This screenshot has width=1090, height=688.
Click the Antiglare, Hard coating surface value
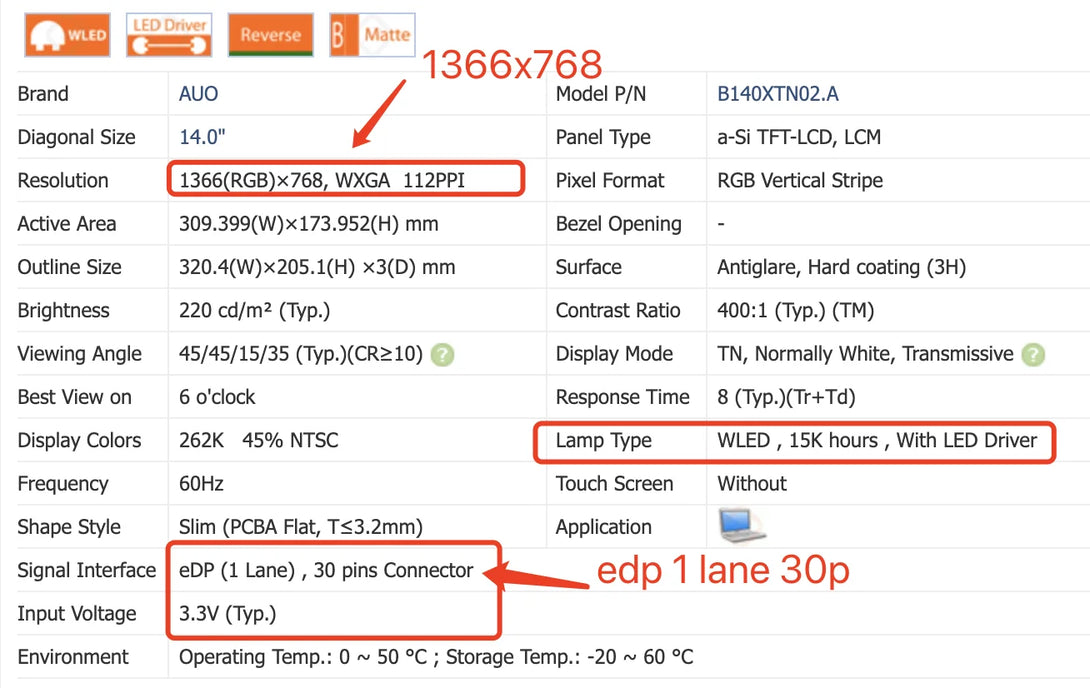click(841, 267)
